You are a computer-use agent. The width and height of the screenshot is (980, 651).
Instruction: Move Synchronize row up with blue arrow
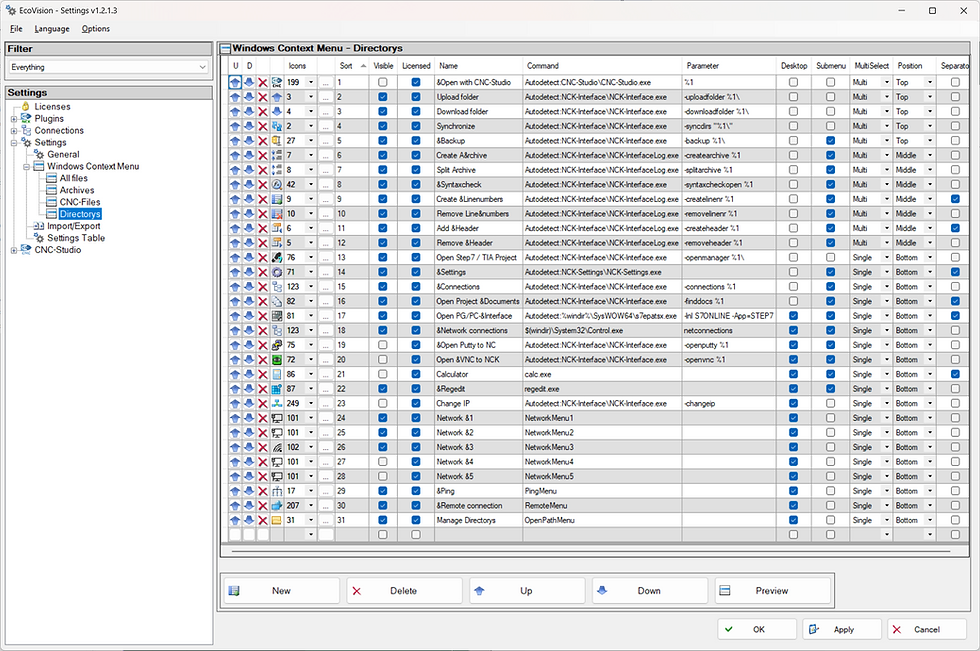point(235,126)
